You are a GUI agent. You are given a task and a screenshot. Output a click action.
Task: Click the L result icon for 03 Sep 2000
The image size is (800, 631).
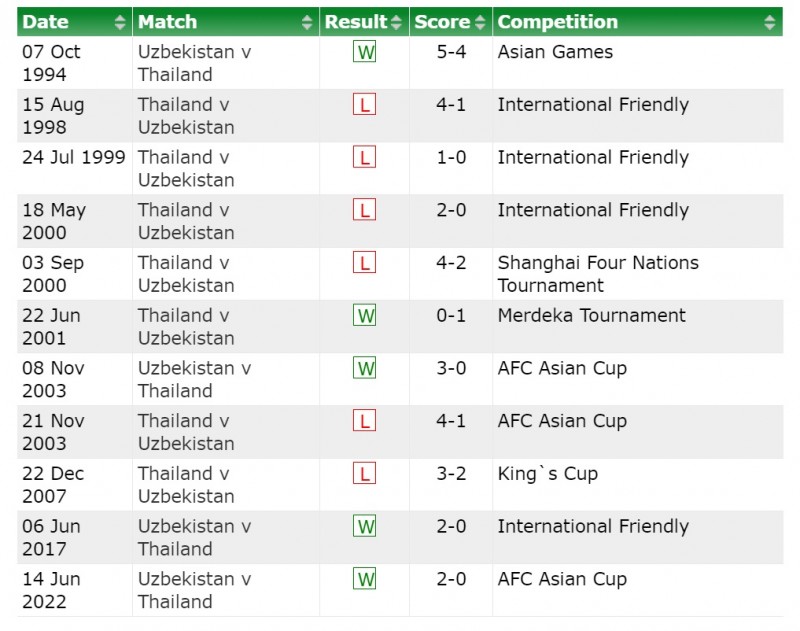point(365,263)
